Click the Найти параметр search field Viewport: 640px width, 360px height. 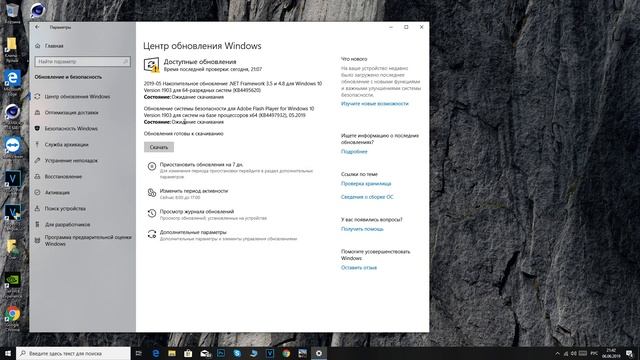click(x=82, y=62)
